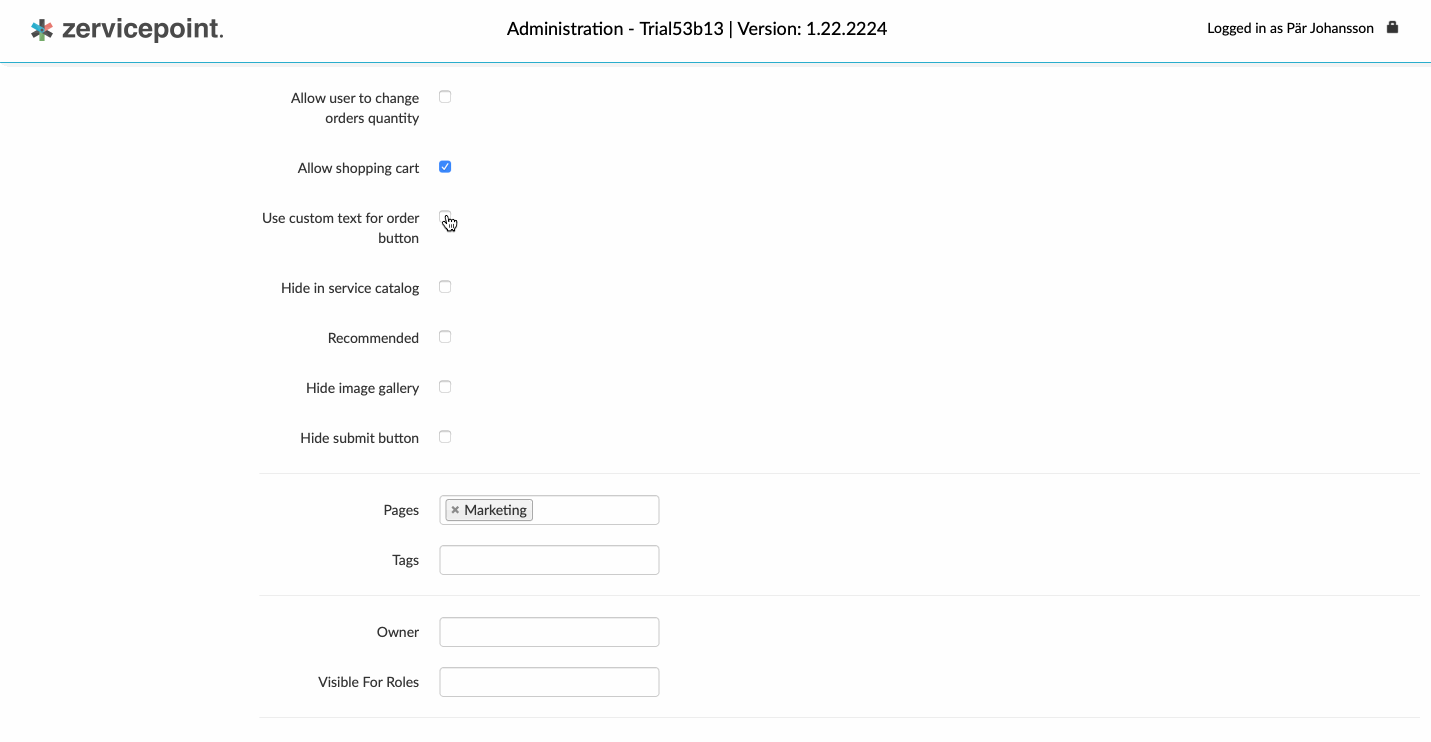Mark the service as Recommended
The width and height of the screenshot is (1431, 742).
(x=445, y=337)
